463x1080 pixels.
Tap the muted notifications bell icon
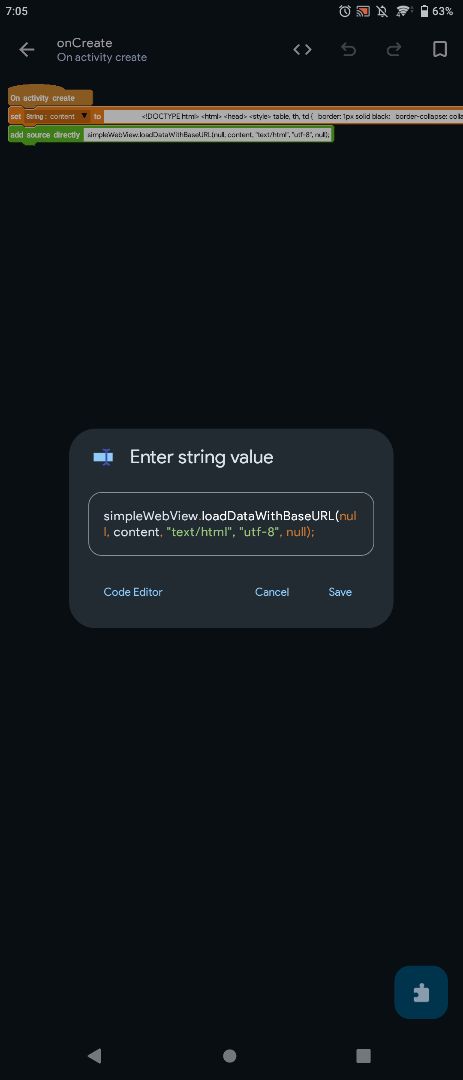tap(382, 11)
